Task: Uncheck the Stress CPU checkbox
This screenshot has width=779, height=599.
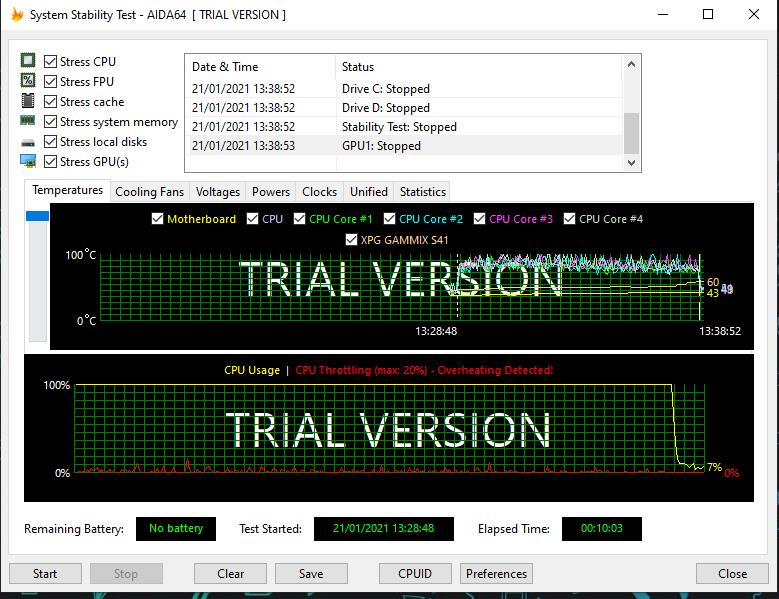Action: point(50,62)
